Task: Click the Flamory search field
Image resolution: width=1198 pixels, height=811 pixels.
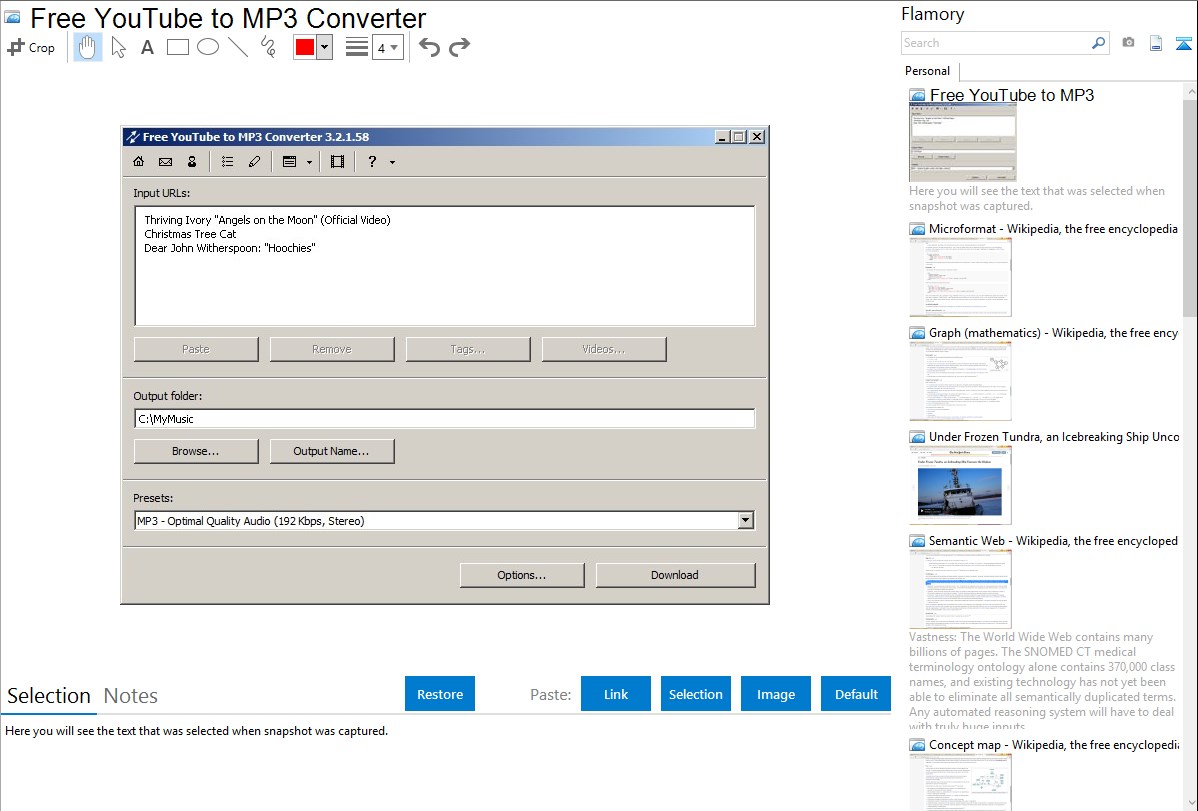Action: pos(996,43)
